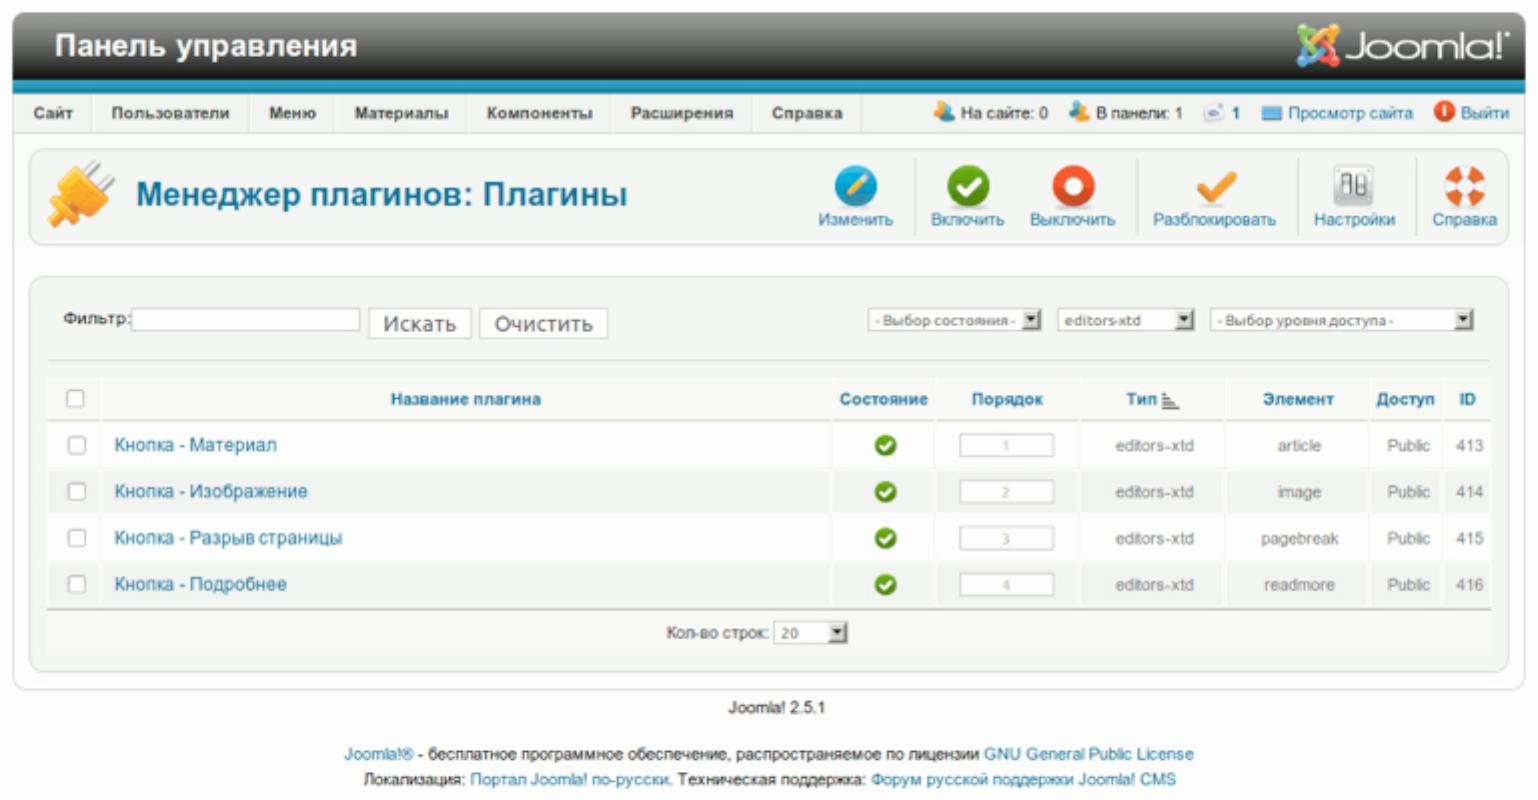
Task: Check the box for Кнопка - Материал
Action: click(77, 445)
